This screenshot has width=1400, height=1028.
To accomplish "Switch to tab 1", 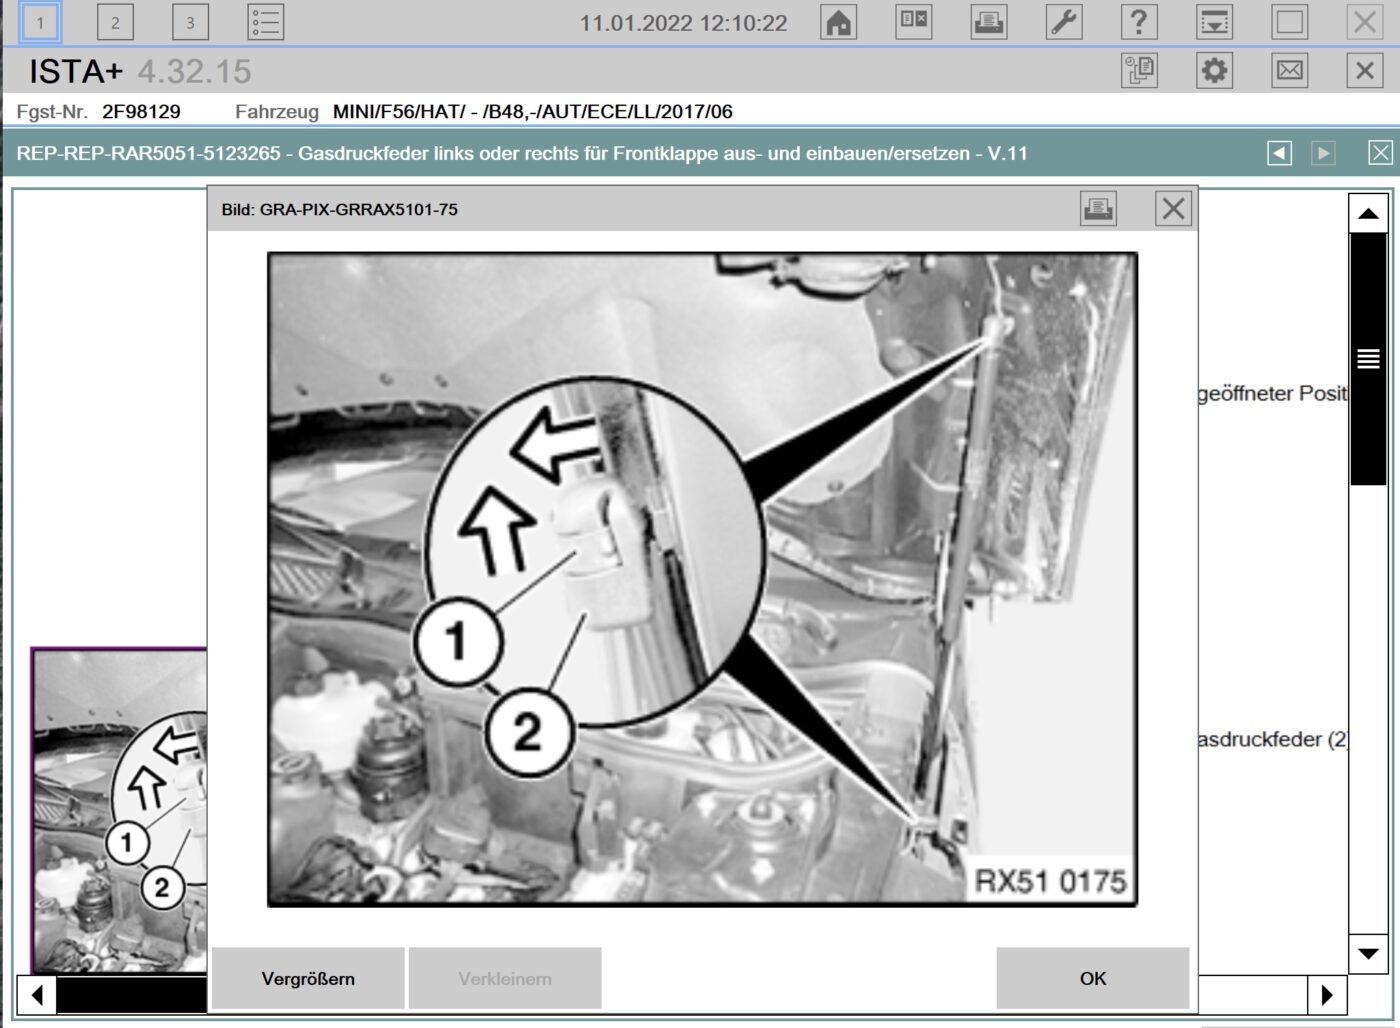I will point(40,22).
